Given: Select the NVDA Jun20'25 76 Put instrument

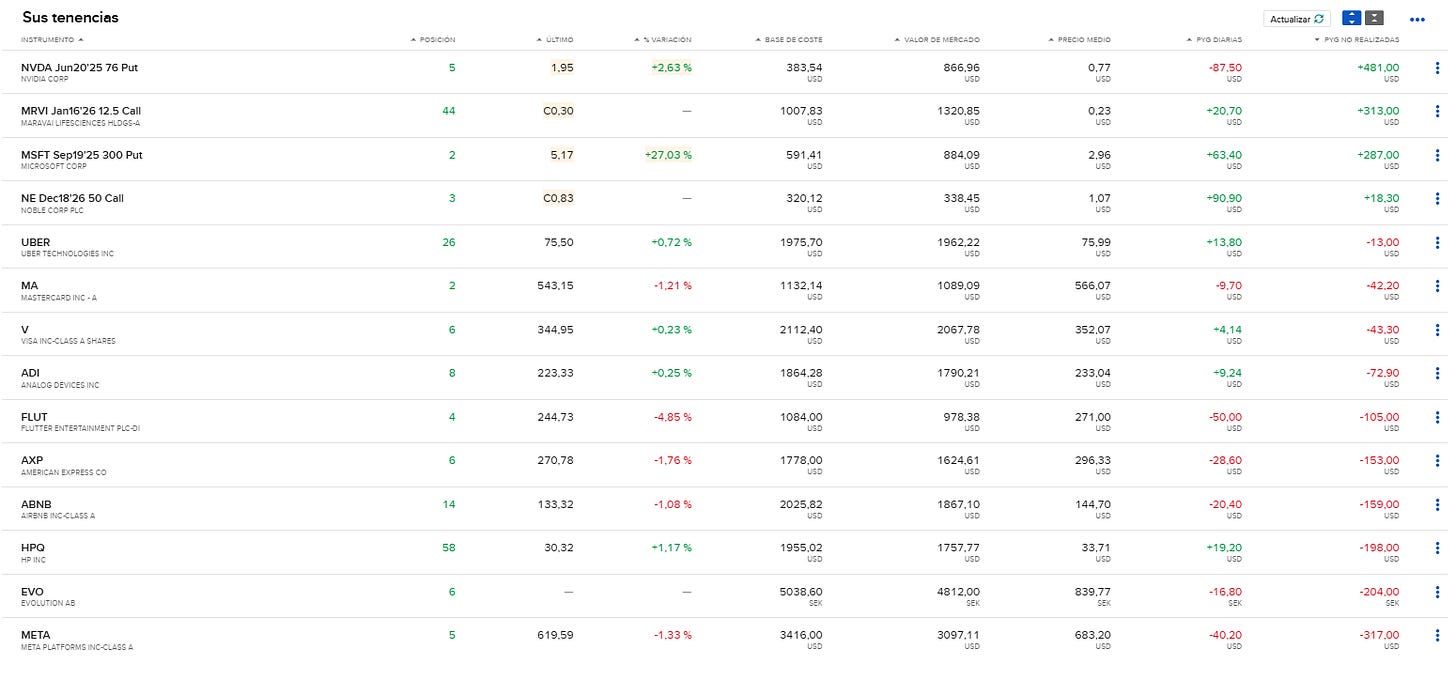Looking at the screenshot, I should (x=79, y=67).
